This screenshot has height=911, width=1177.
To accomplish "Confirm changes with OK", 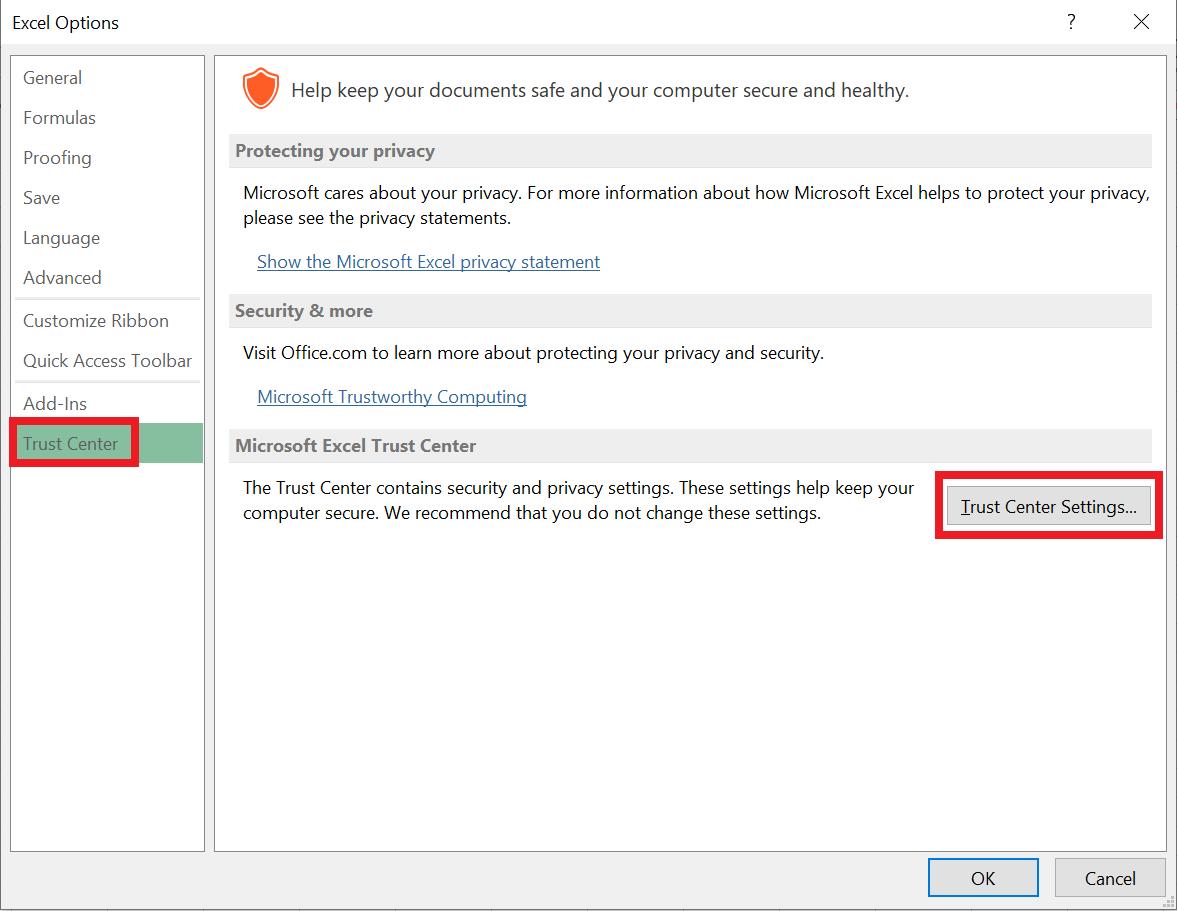I will click(983, 878).
